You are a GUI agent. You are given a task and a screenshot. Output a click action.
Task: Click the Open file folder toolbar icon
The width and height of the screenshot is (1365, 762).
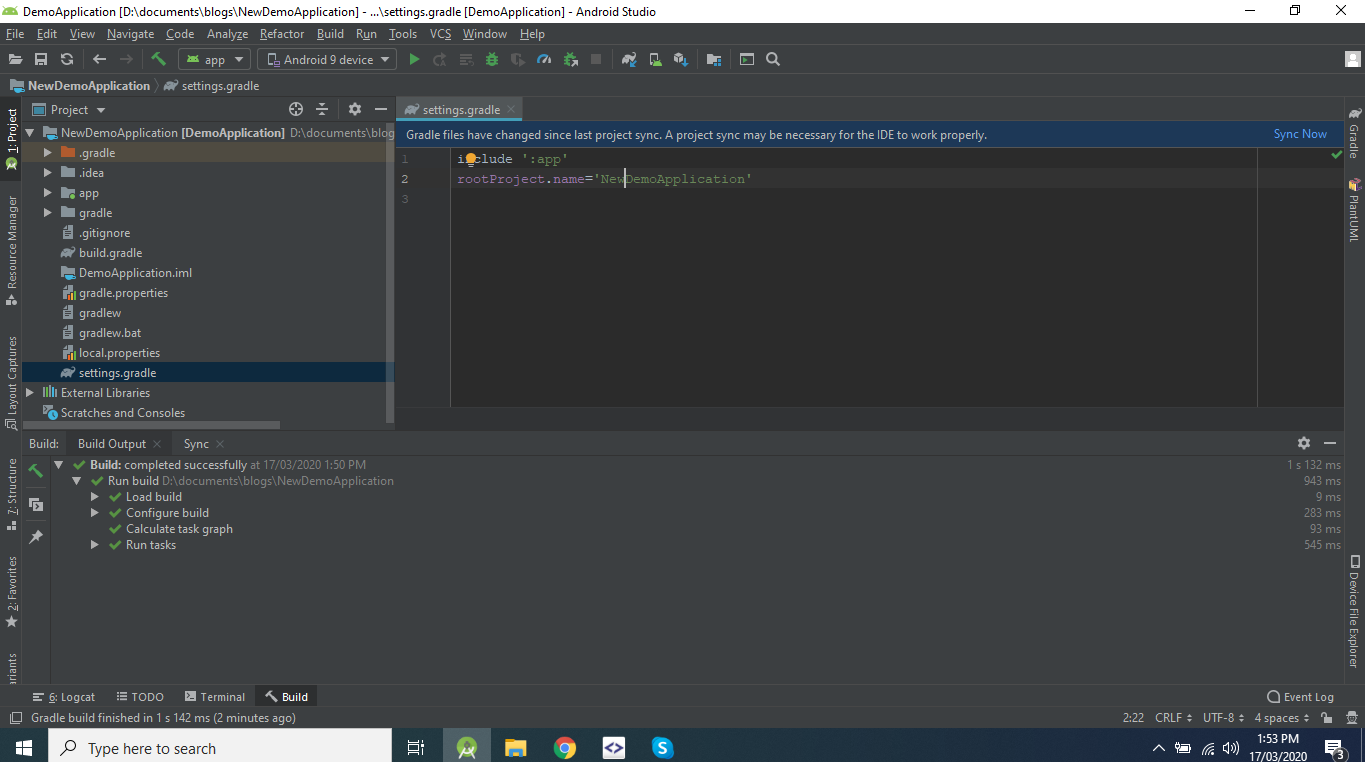tap(16, 60)
